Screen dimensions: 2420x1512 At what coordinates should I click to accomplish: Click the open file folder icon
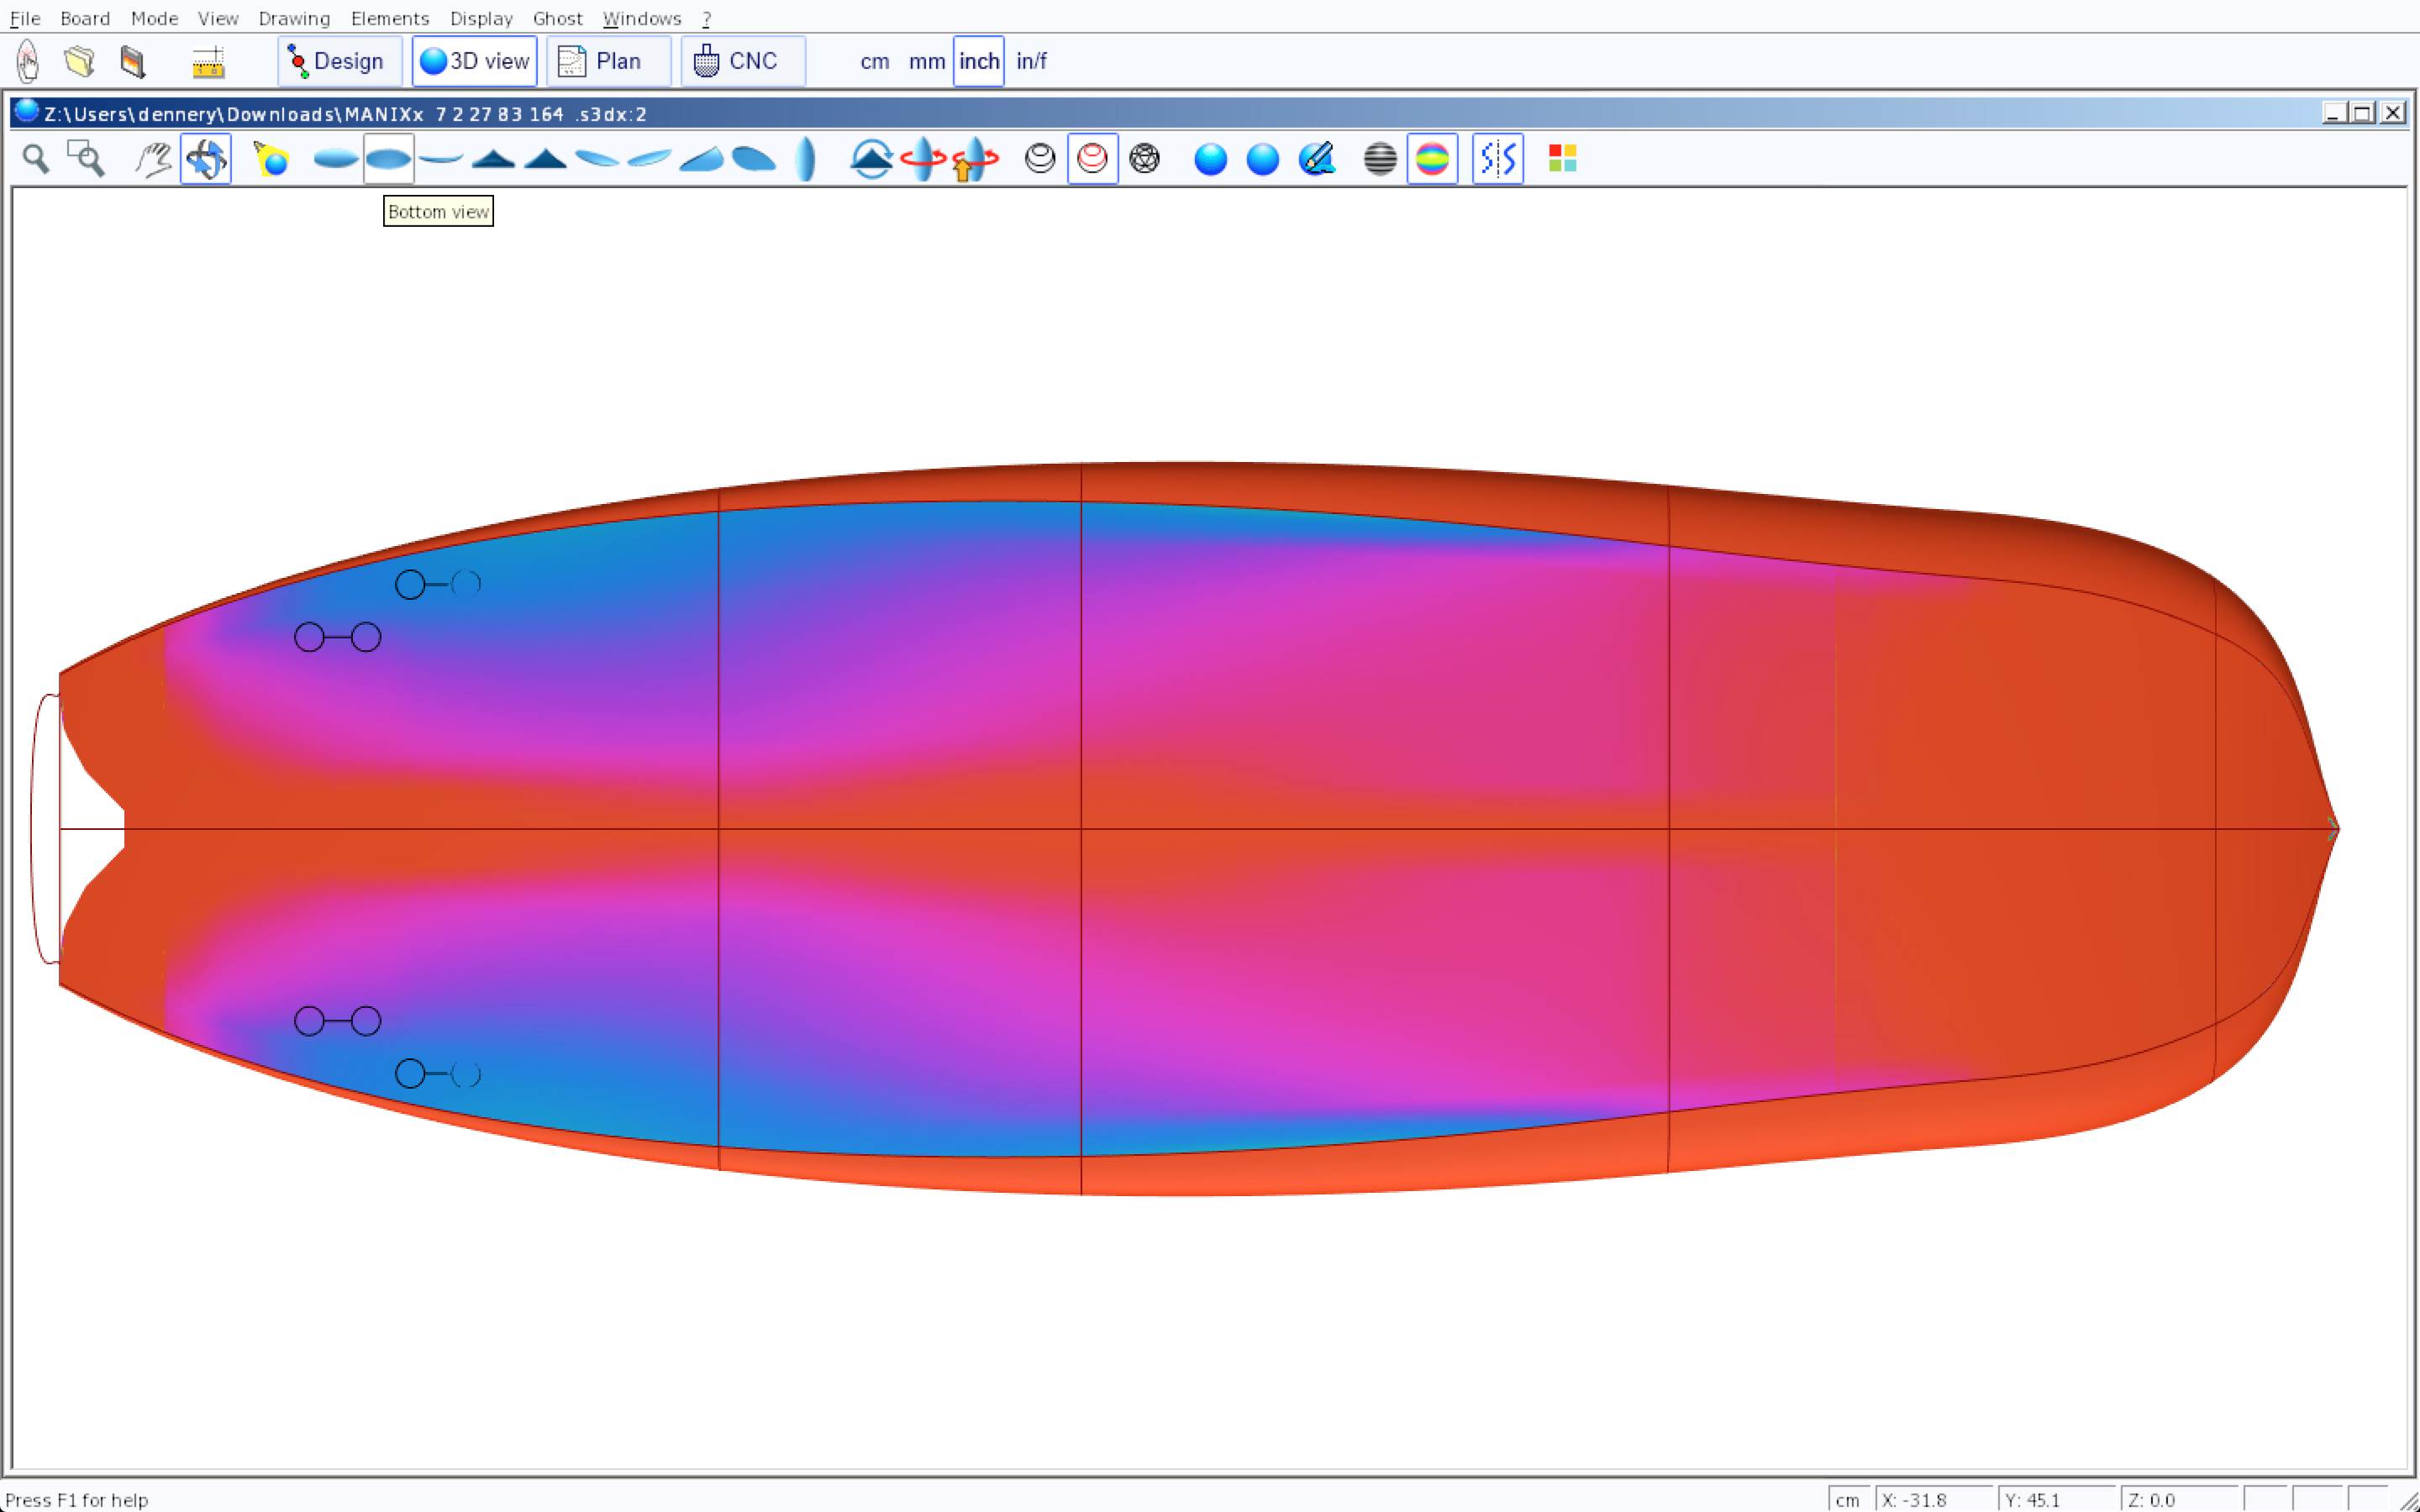click(x=79, y=61)
